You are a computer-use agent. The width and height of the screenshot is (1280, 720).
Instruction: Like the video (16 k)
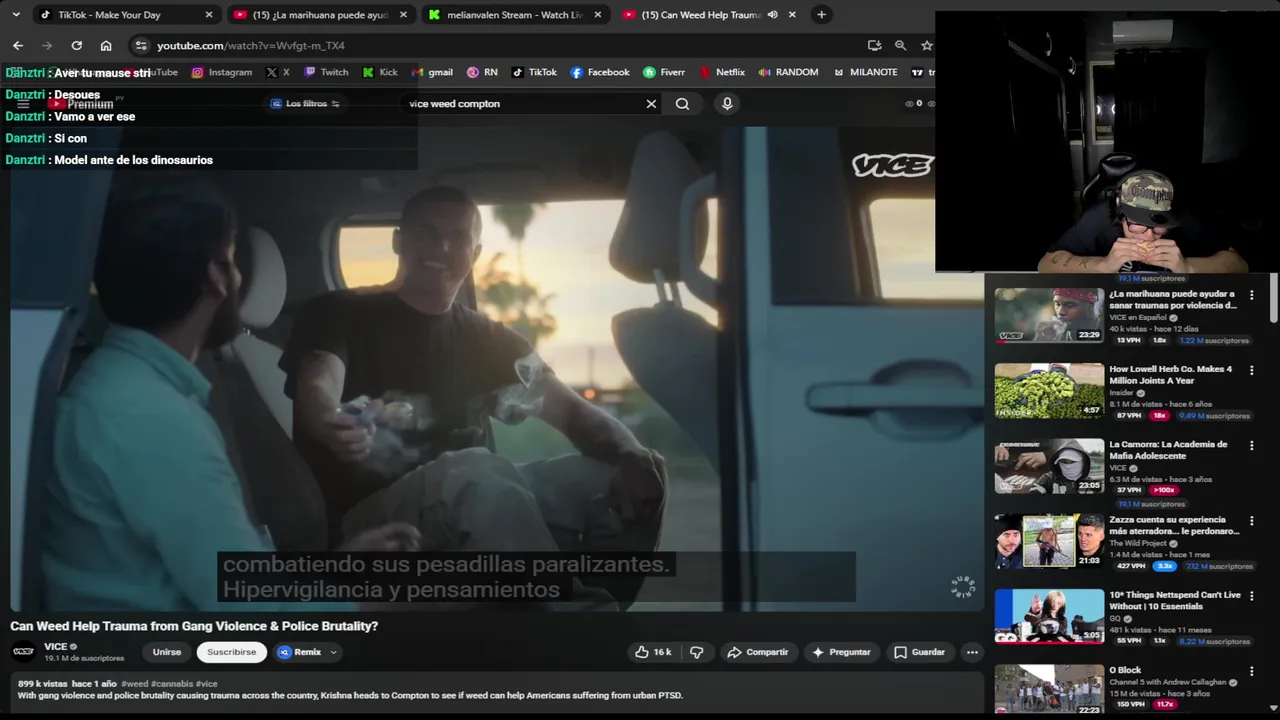(x=653, y=652)
